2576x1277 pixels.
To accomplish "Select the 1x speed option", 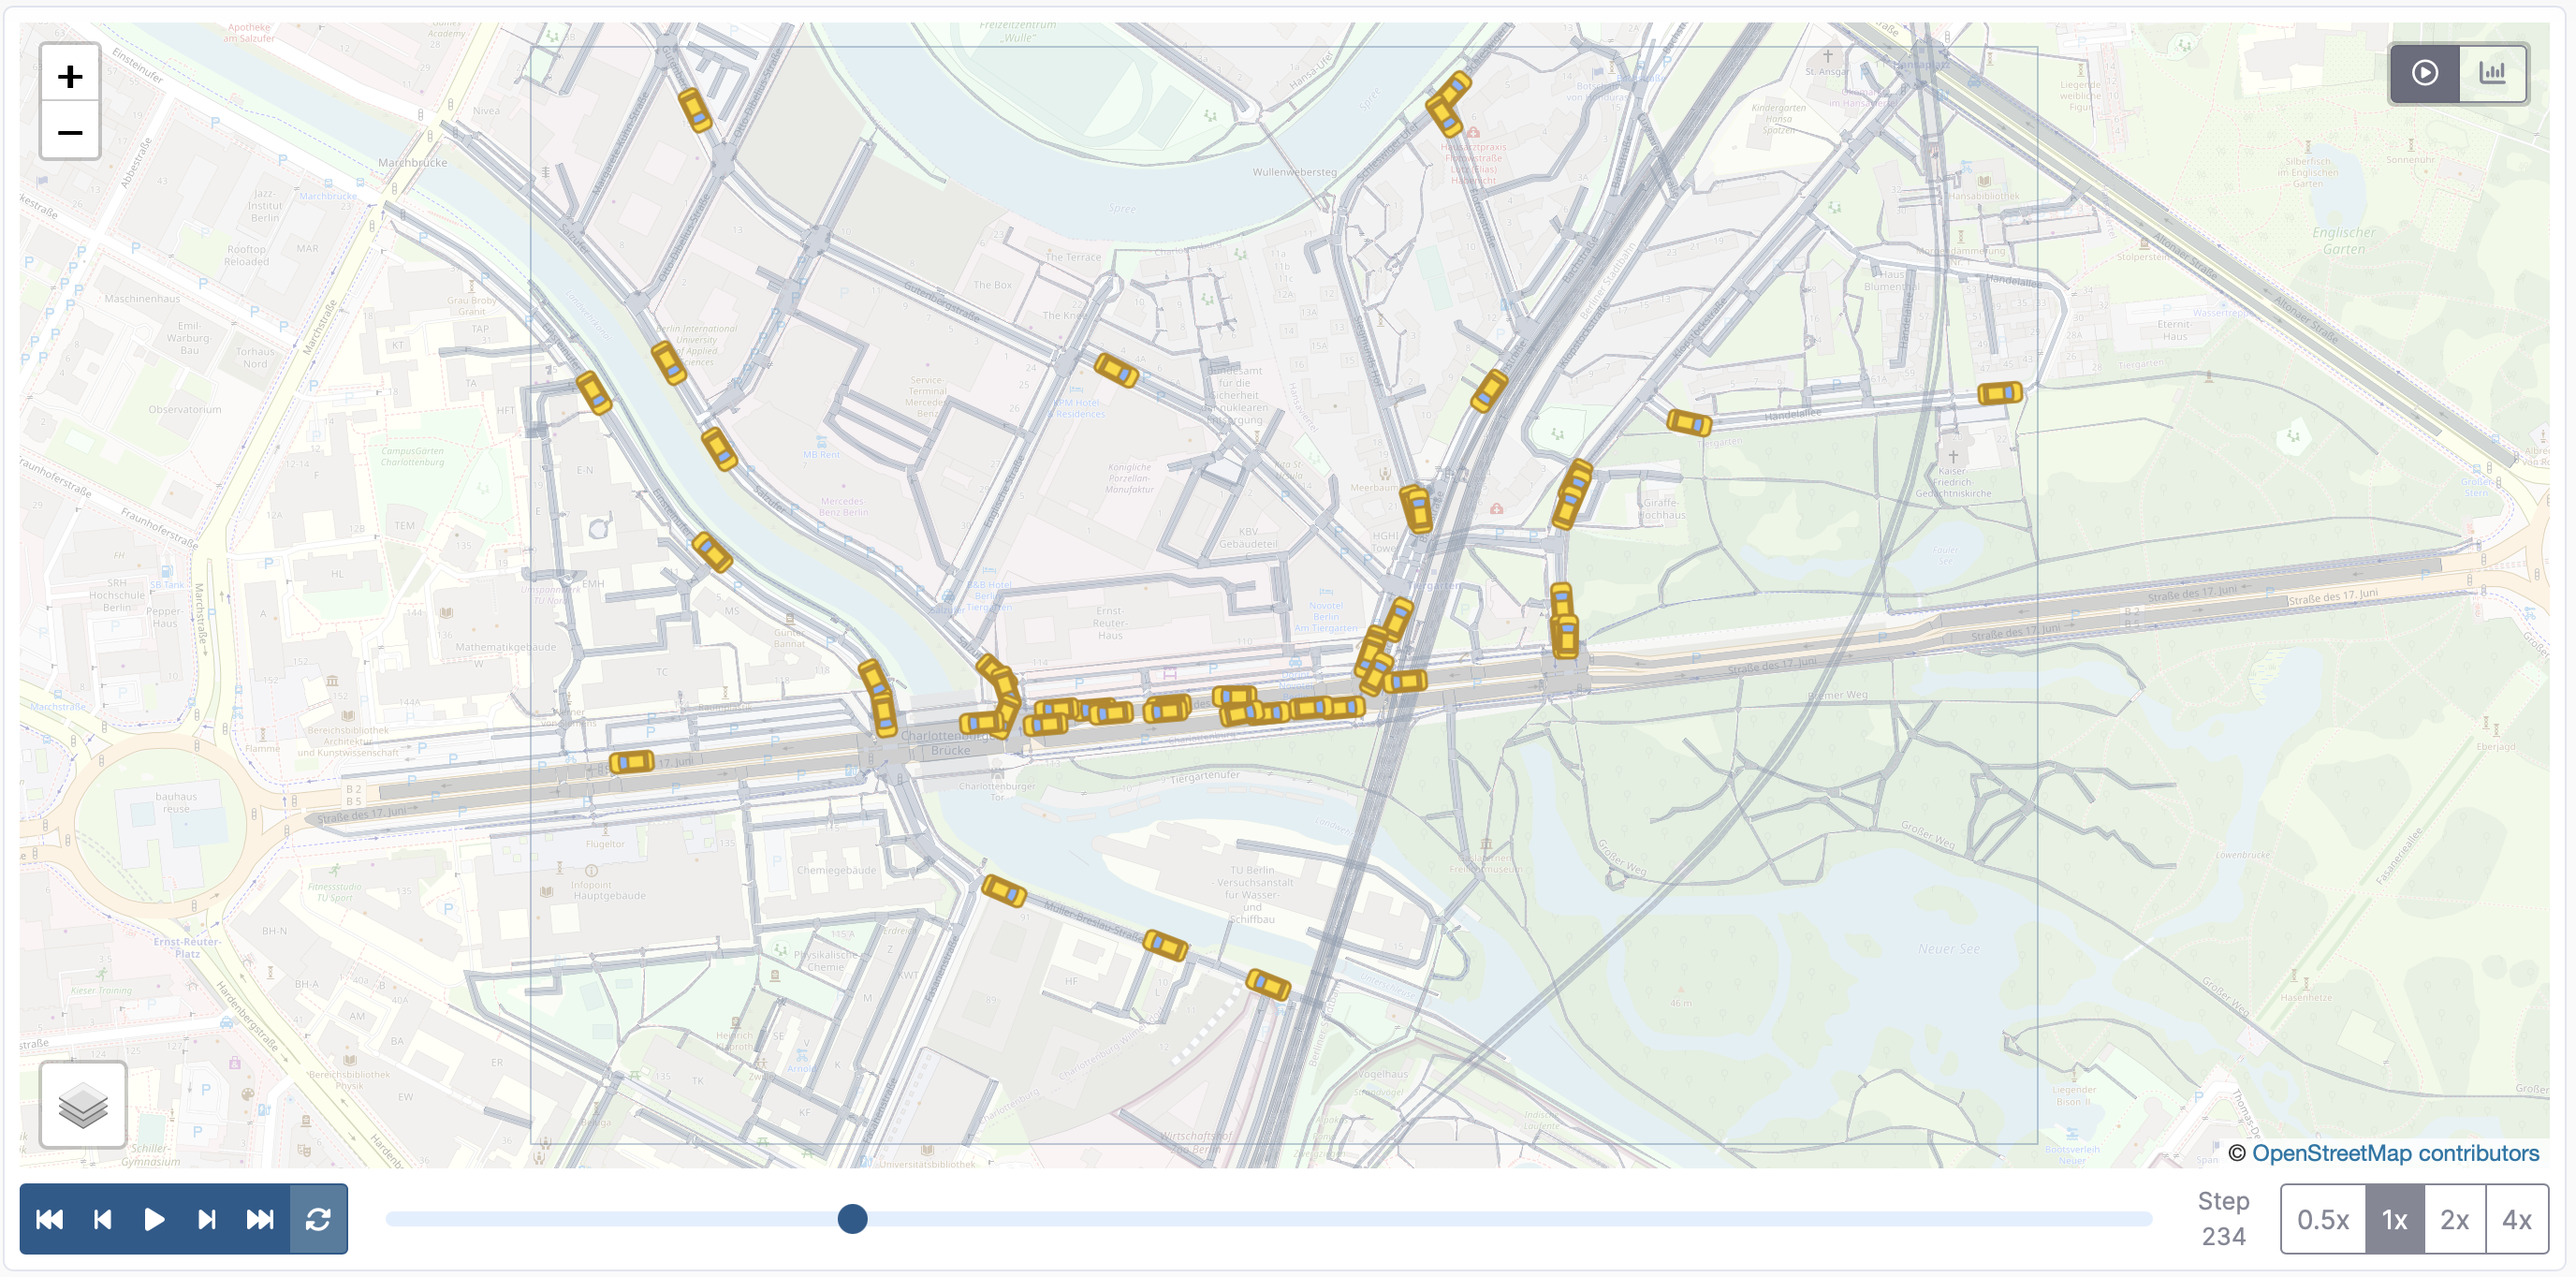I will 2395,1219.
